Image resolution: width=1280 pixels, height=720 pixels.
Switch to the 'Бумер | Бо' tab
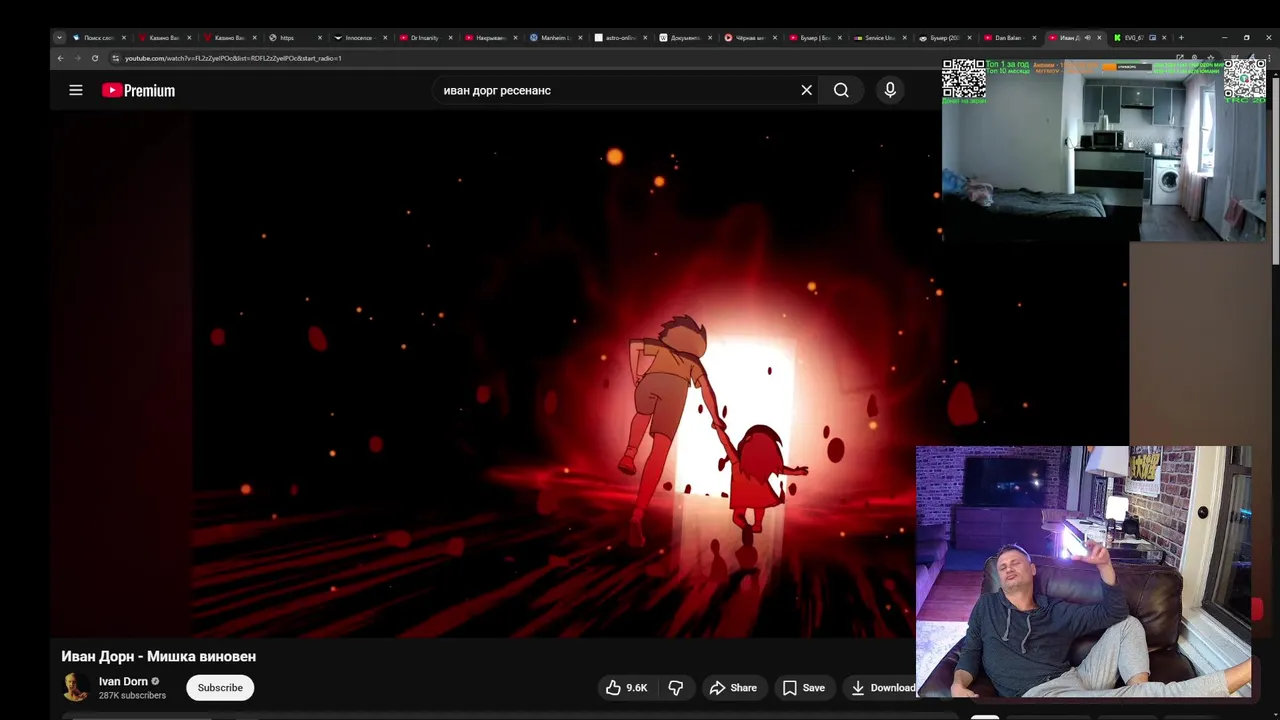[x=815, y=38]
